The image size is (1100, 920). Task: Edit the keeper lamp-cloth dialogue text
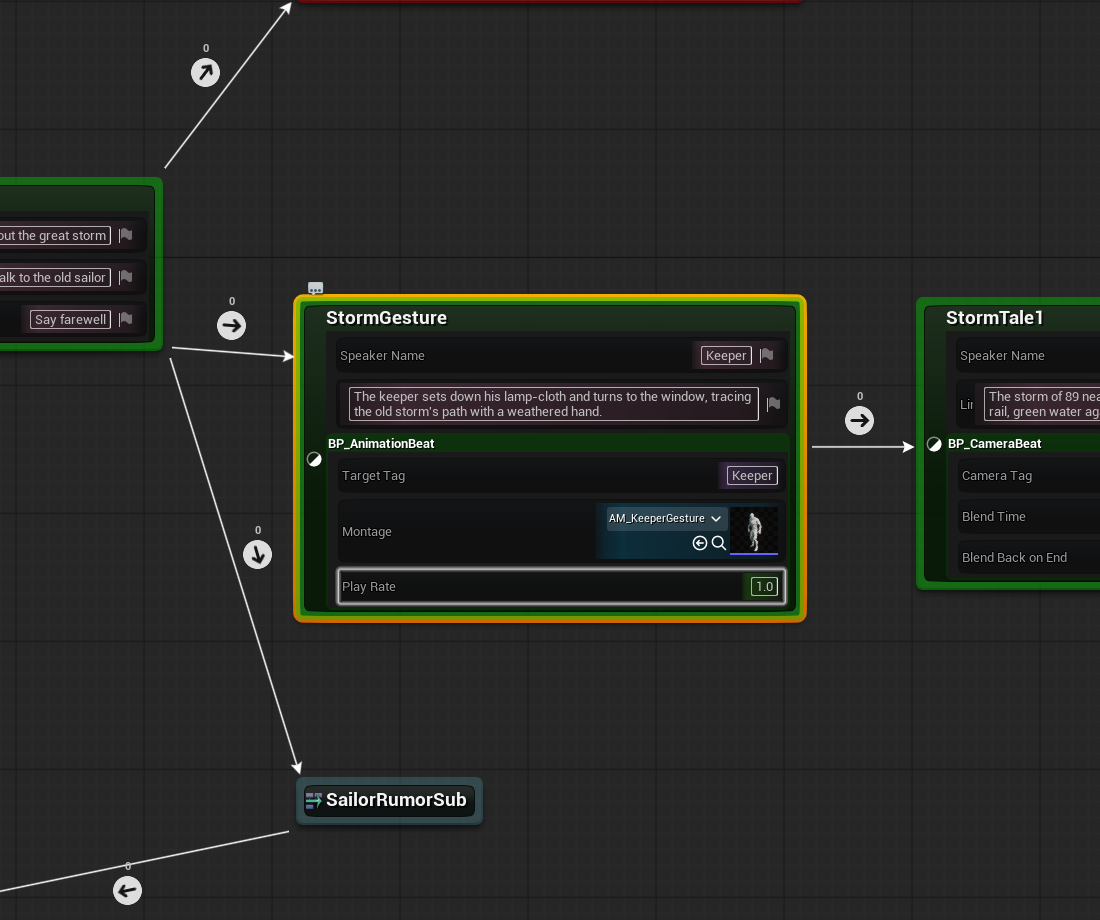pyautogui.click(x=554, y=404)
